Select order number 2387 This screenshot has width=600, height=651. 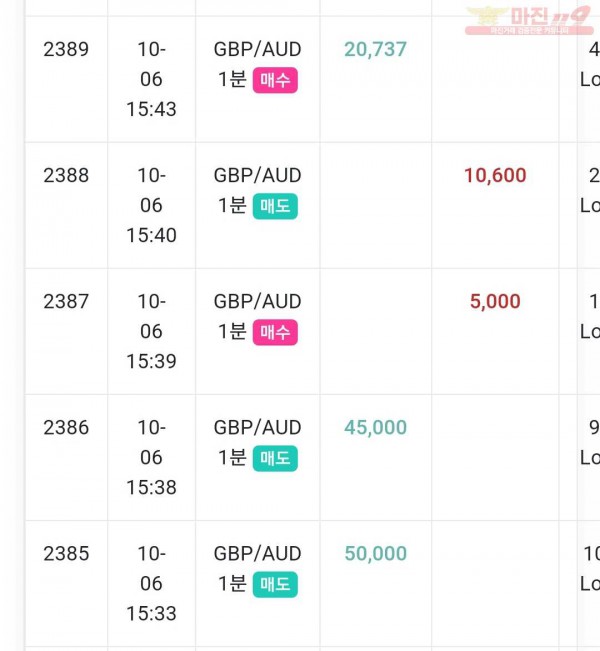(66, 301)
